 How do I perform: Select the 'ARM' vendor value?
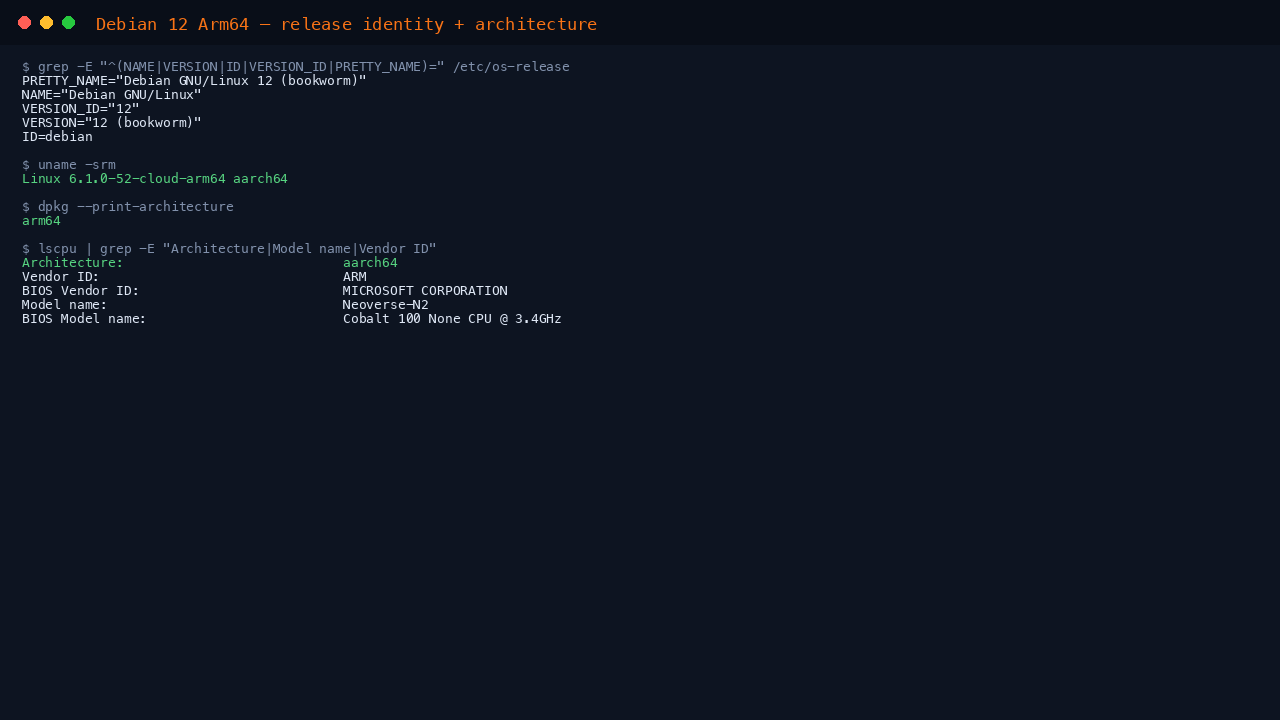tap(355, 277)
